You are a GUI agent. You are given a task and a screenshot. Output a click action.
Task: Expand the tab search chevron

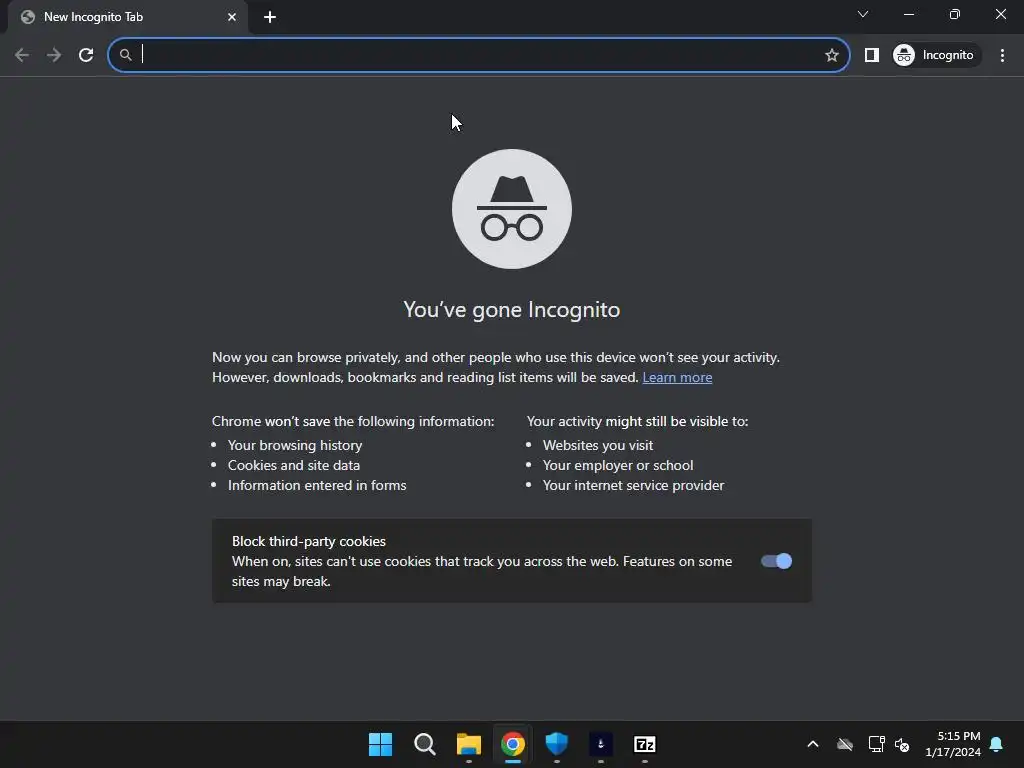[x=863, y=14]
